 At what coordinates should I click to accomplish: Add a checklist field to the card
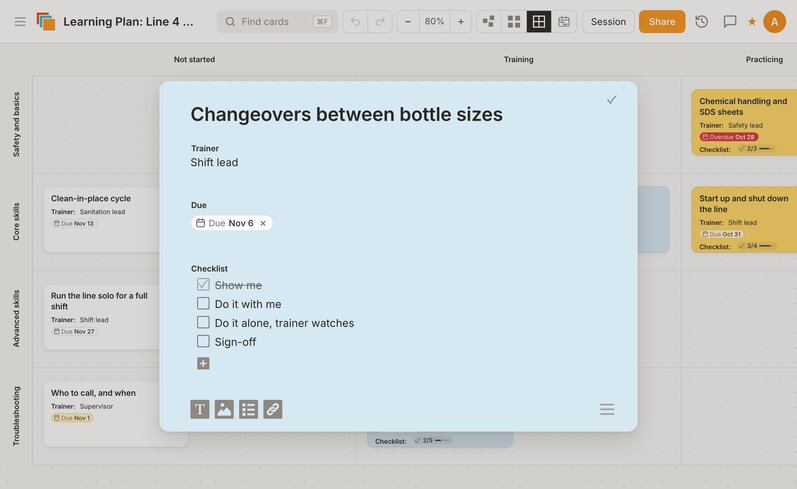249,409
